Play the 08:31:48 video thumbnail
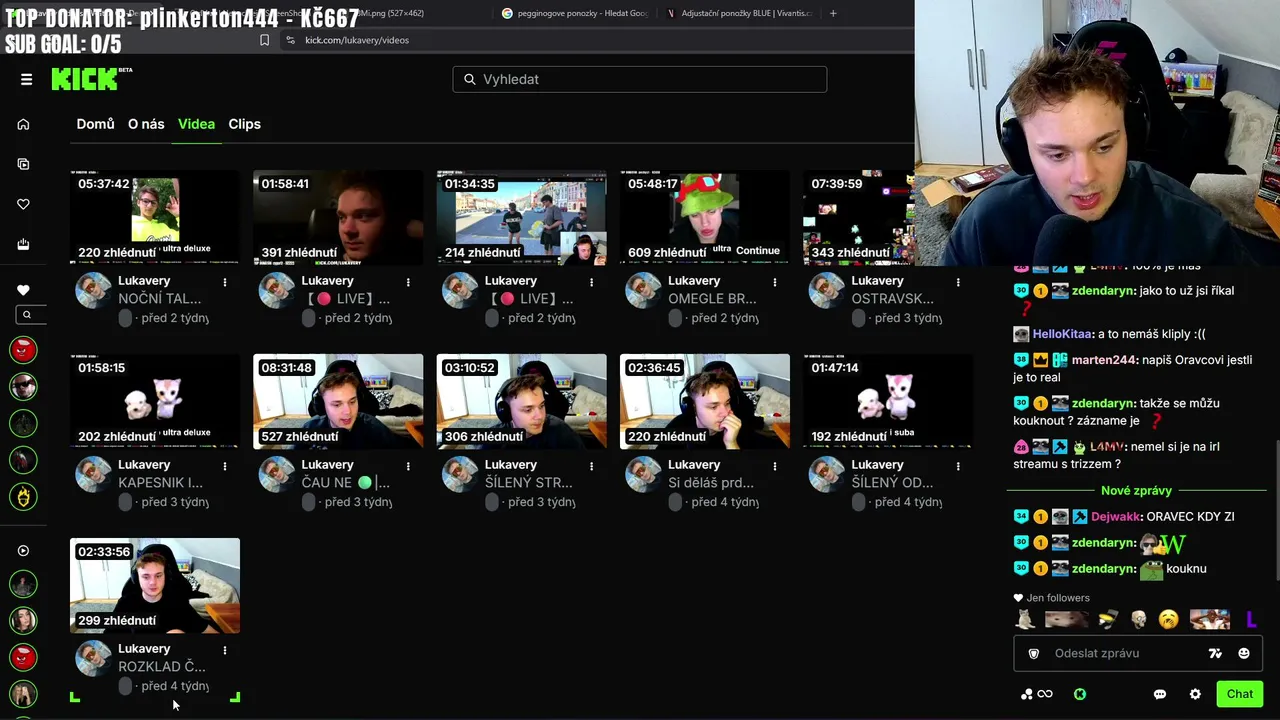Viewport: 1280px width, 720px height. tap(338, 401)
